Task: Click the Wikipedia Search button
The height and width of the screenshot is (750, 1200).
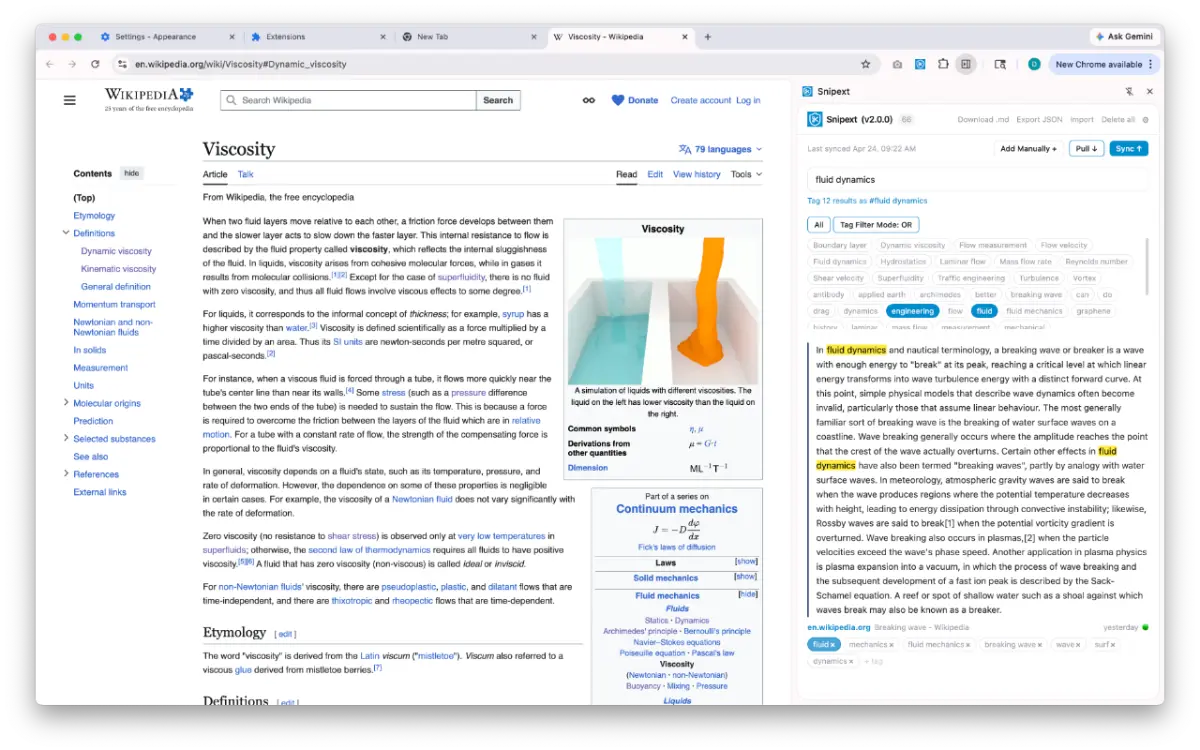Action: tap(498, 100)
